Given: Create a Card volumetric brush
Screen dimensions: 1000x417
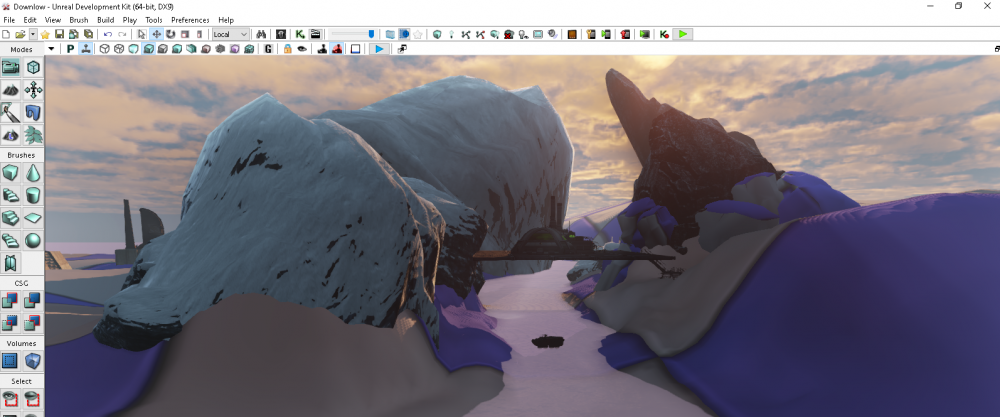Looking at the screenshot, I should (x=11, y=262).
